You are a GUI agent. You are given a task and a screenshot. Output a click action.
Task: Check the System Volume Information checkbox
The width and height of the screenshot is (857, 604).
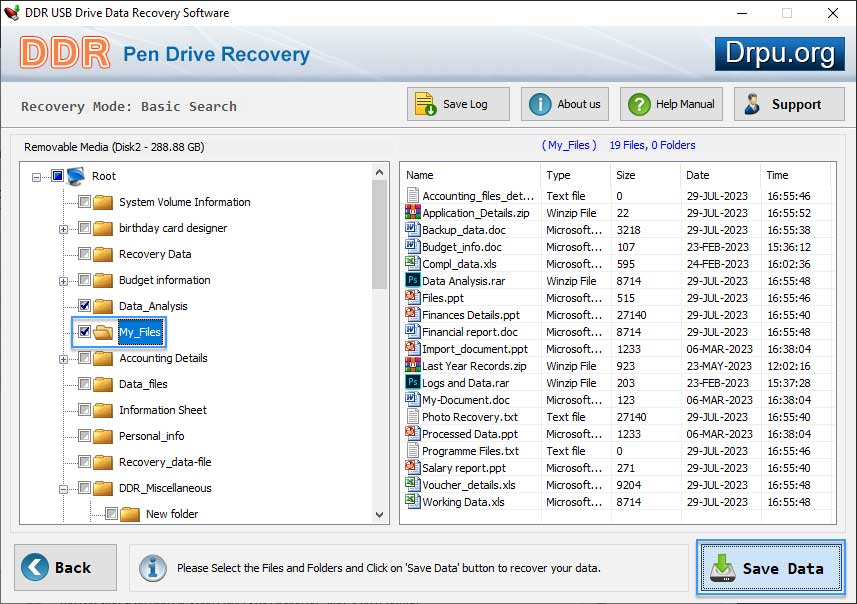pos(84,202)
